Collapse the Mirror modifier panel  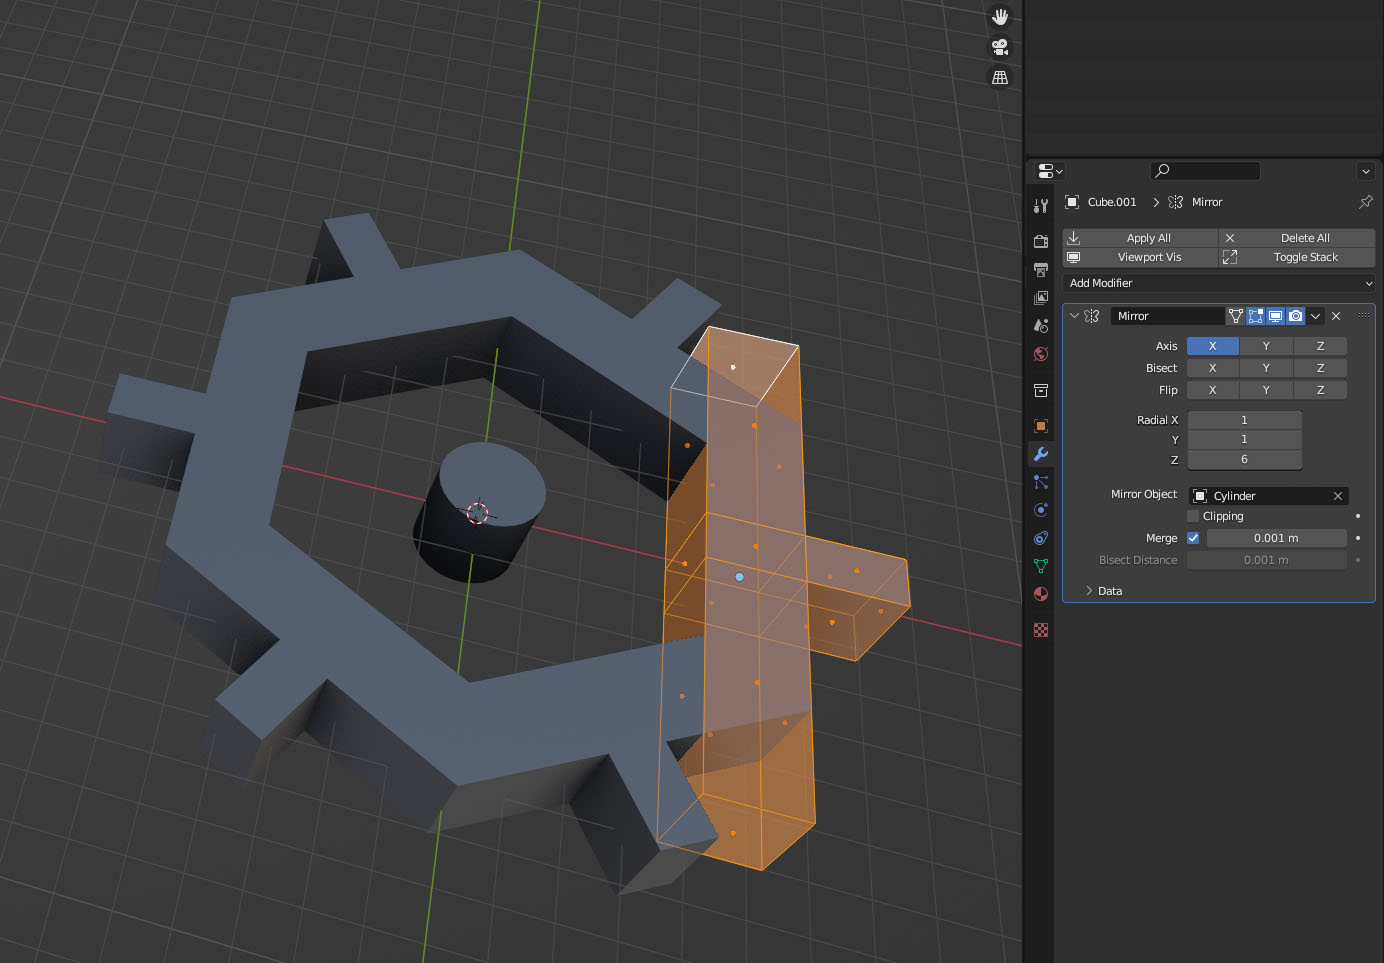tap(1074, 316)
